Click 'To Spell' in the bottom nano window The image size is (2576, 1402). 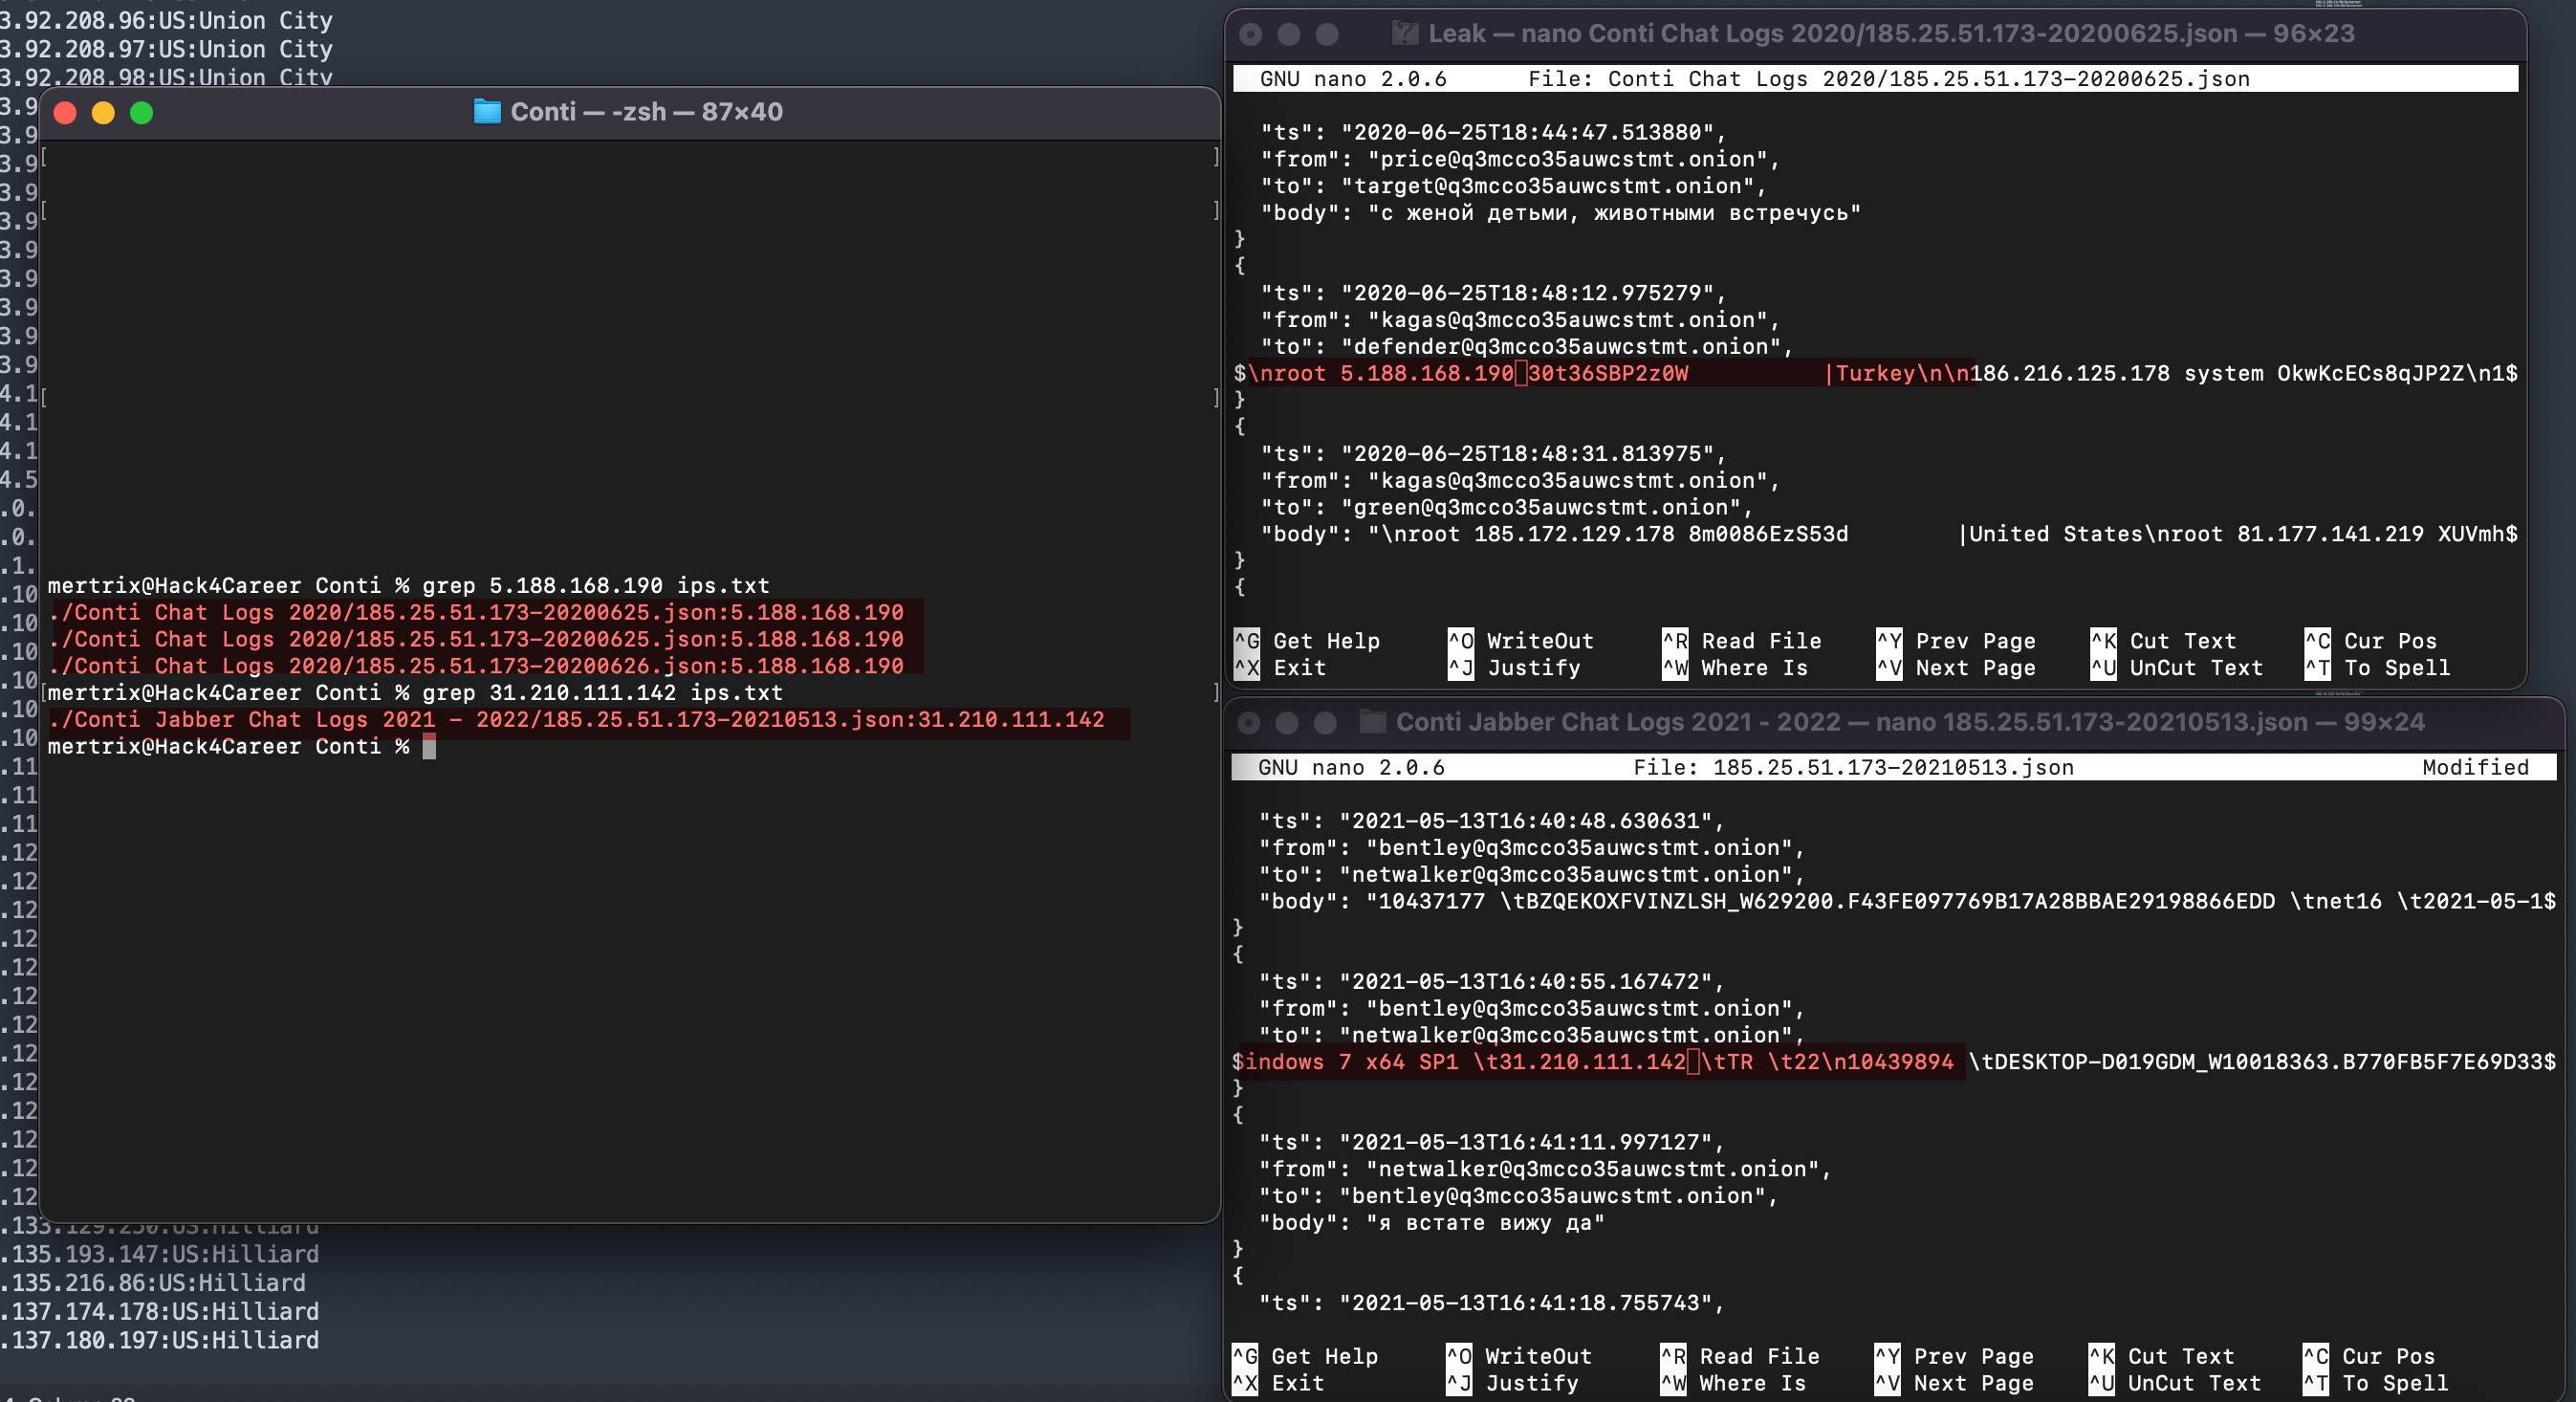tap(2395, 1383)
